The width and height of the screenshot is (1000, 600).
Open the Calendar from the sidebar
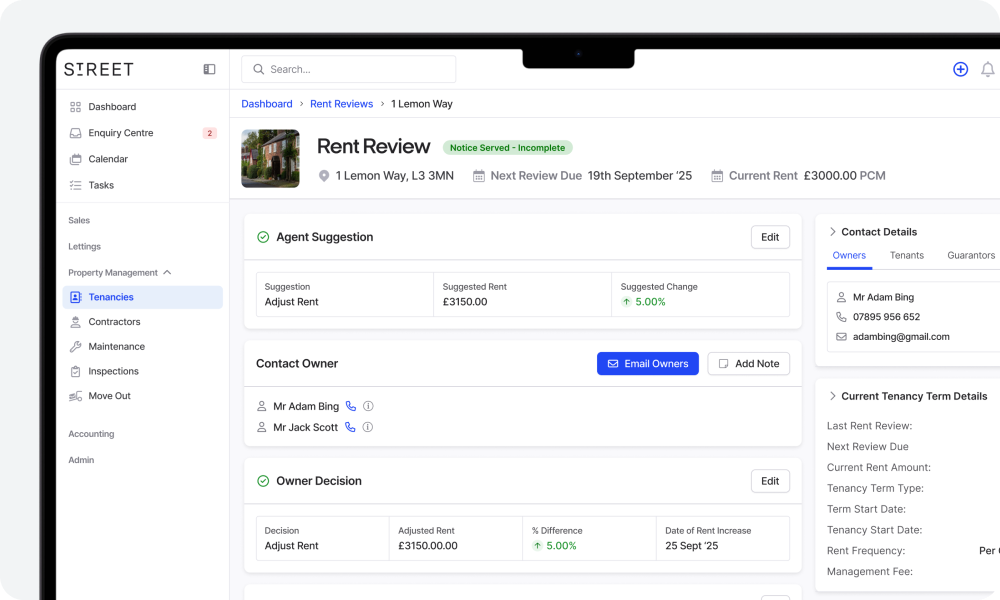point(110,158)
